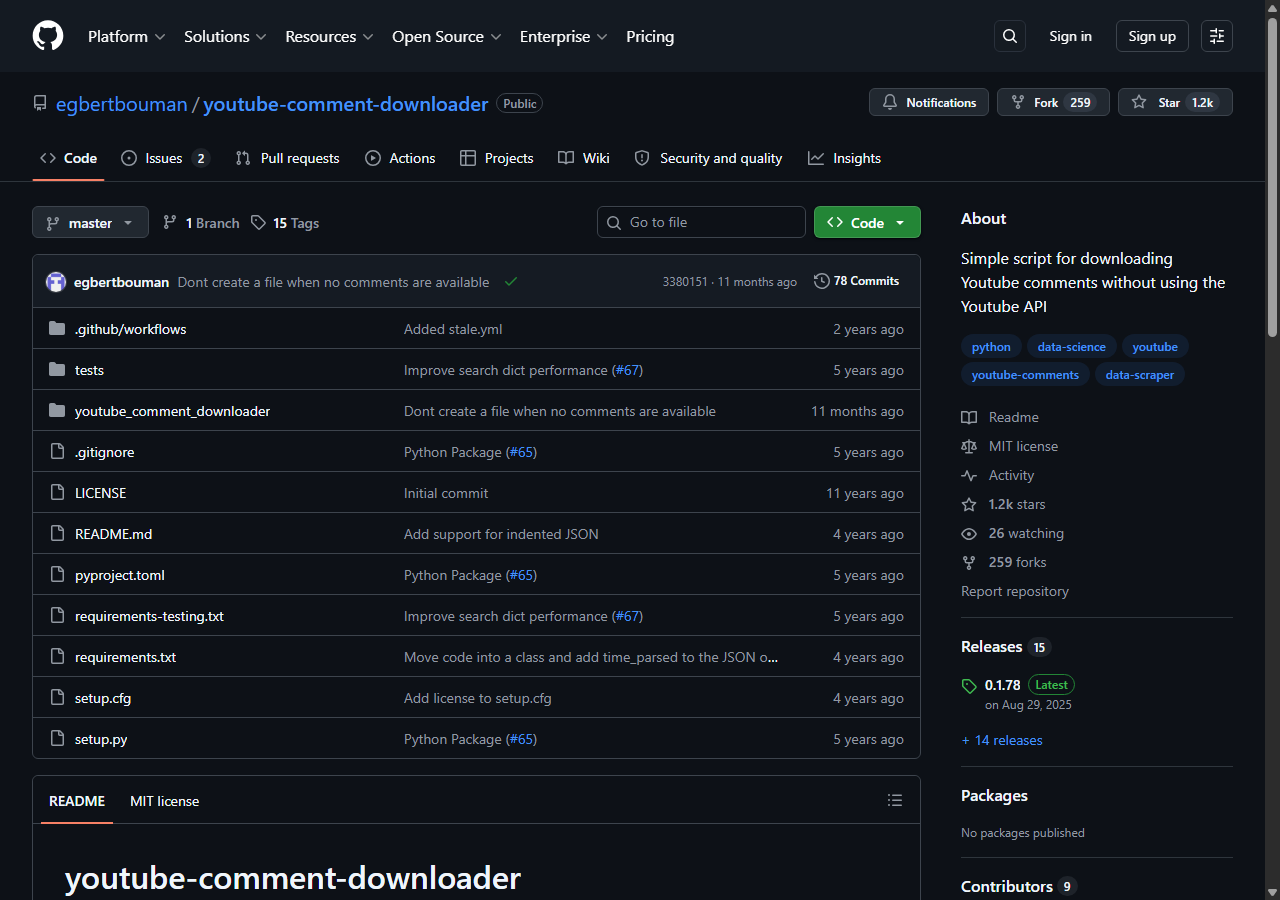Click the latest release tag icon
This screenshot has height=900, width=1280.
969,686
